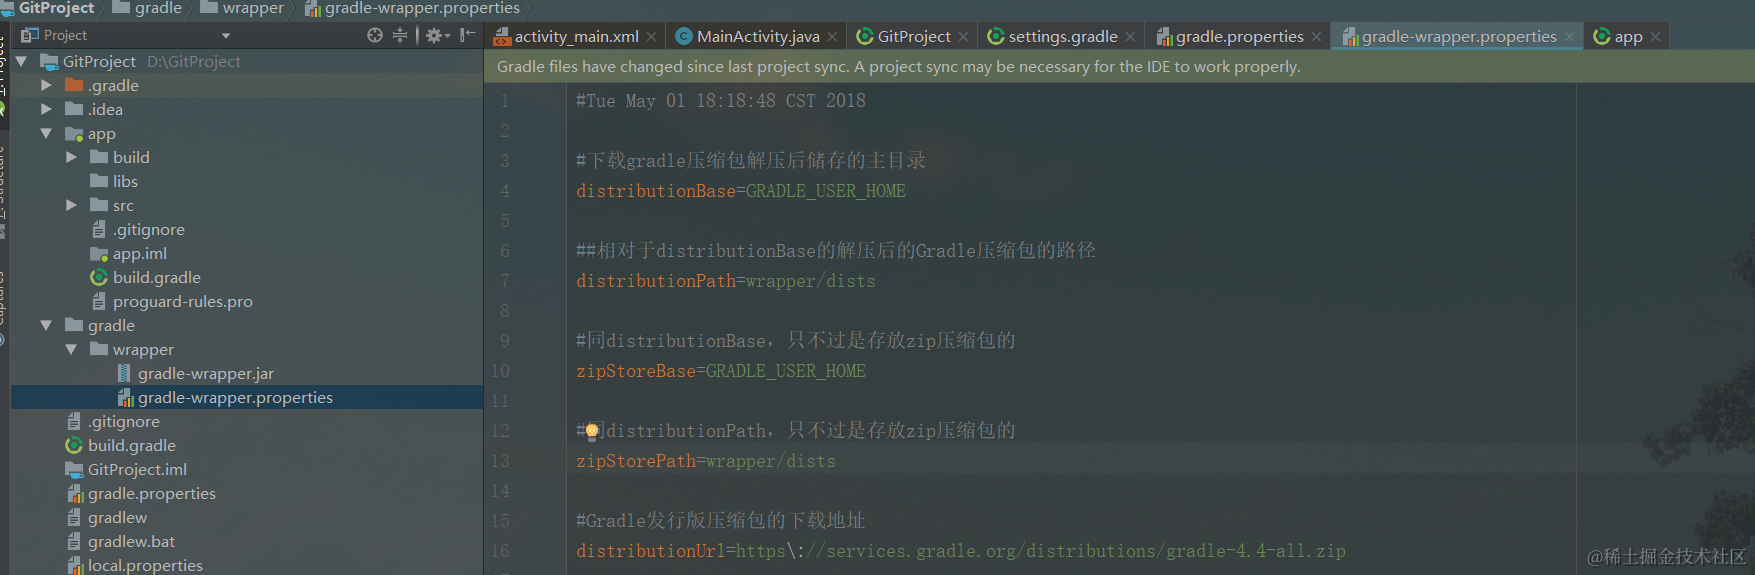
Task: Close the GitProject tab
Action: (963, 37)
